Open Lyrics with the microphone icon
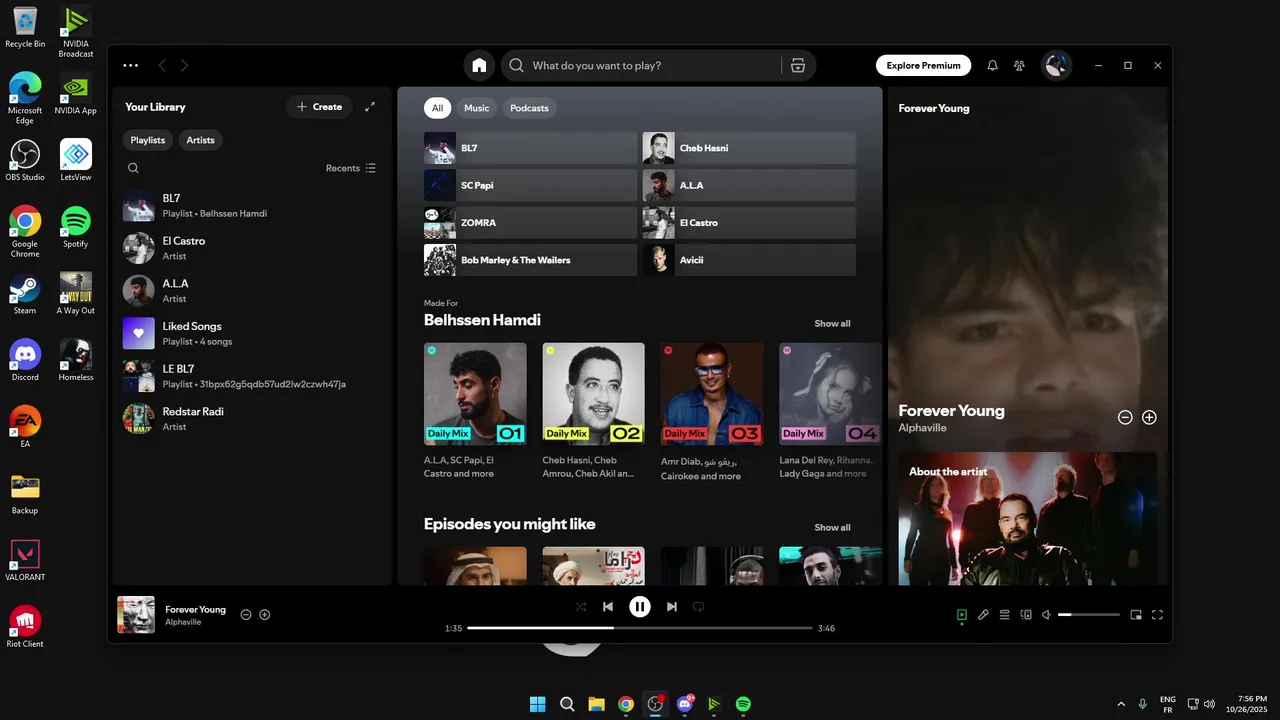The image size is (1280, 720). tap(983, 615)
